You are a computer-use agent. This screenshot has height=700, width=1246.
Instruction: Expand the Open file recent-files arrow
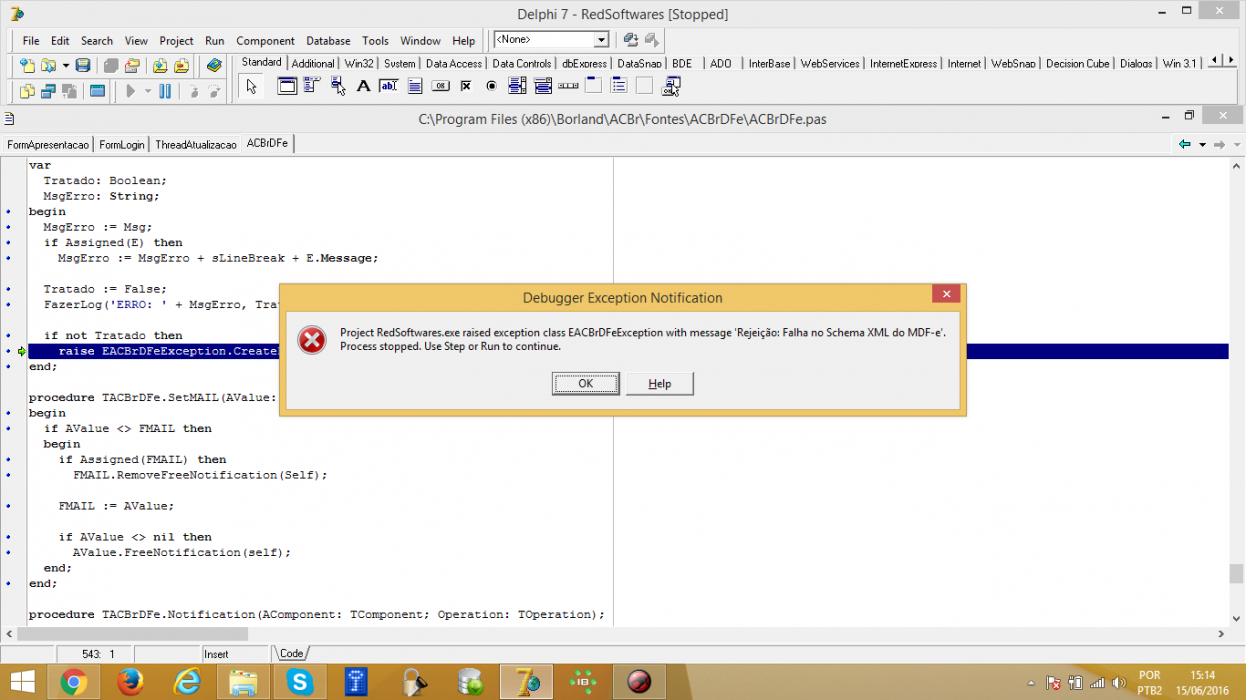[x=65, y=65]
